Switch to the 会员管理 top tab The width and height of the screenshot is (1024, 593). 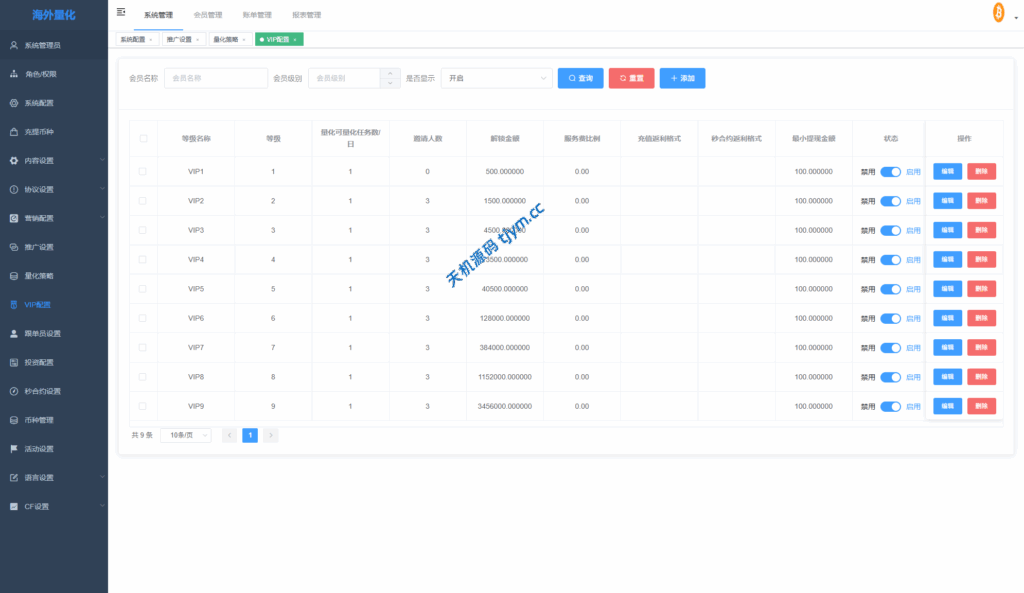click(x=208, y=16)
